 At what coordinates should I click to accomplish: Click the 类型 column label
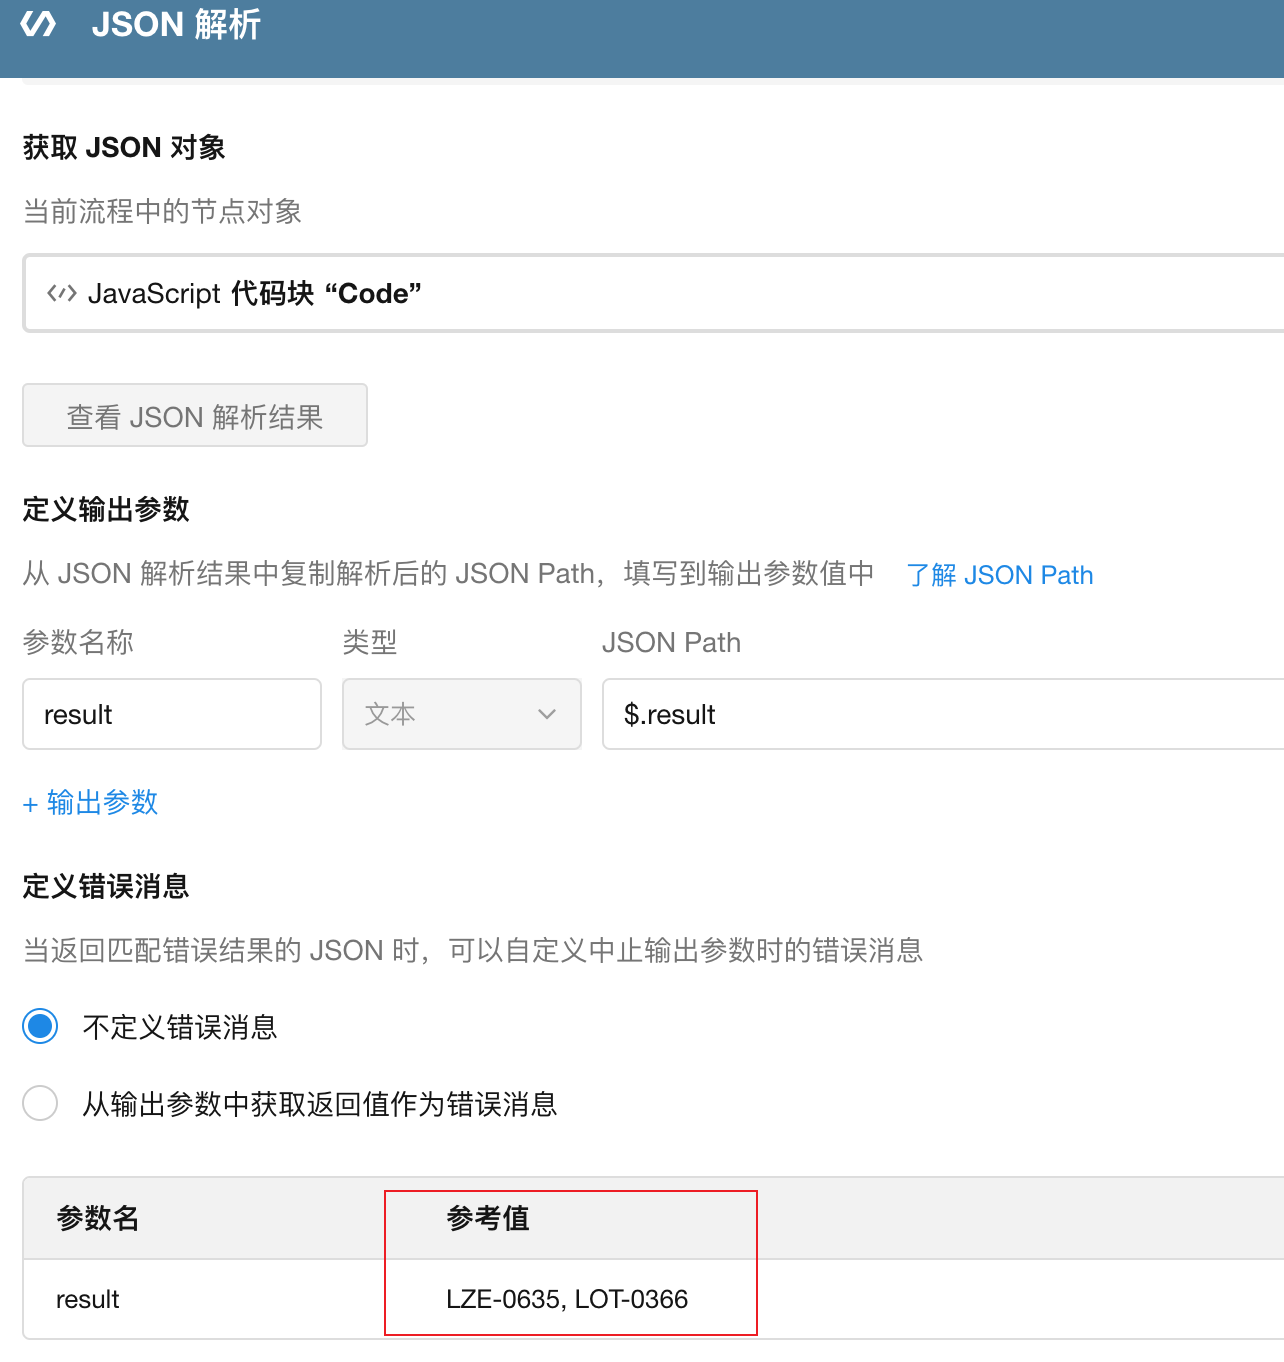coord(370,642)
